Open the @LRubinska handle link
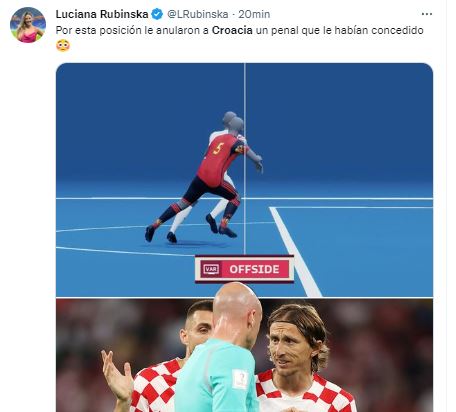456x412 pixels. 198,14
